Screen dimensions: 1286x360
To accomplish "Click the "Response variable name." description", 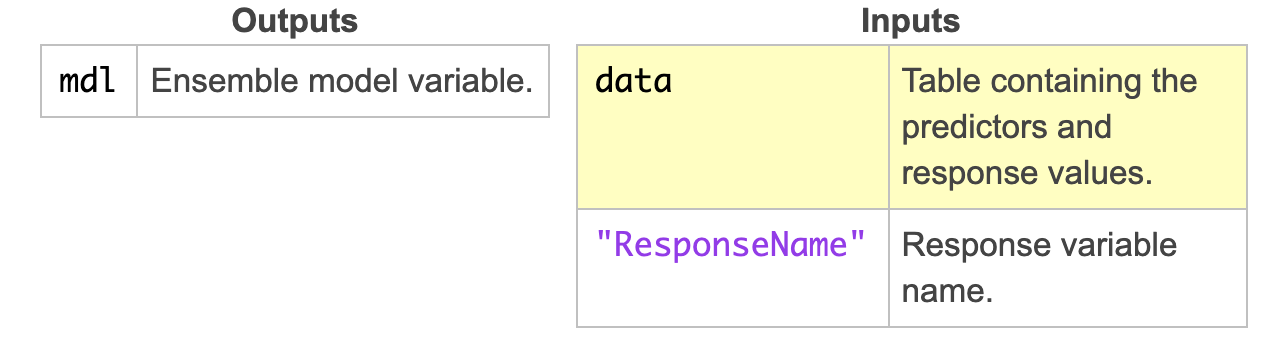I will coord(1039,268).
